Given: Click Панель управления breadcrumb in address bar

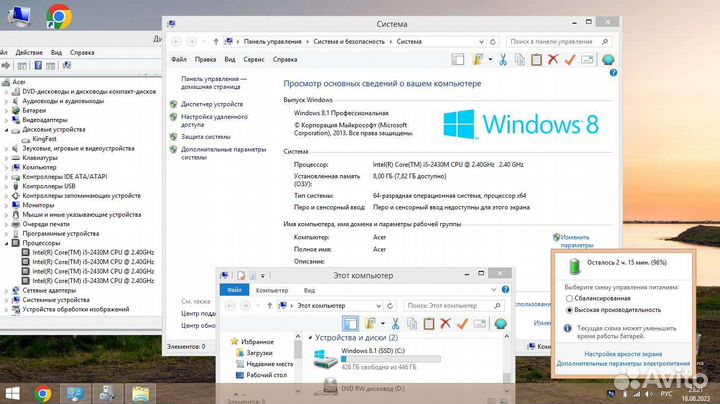Looking at the screenshot, I should [x=272, y=42].
